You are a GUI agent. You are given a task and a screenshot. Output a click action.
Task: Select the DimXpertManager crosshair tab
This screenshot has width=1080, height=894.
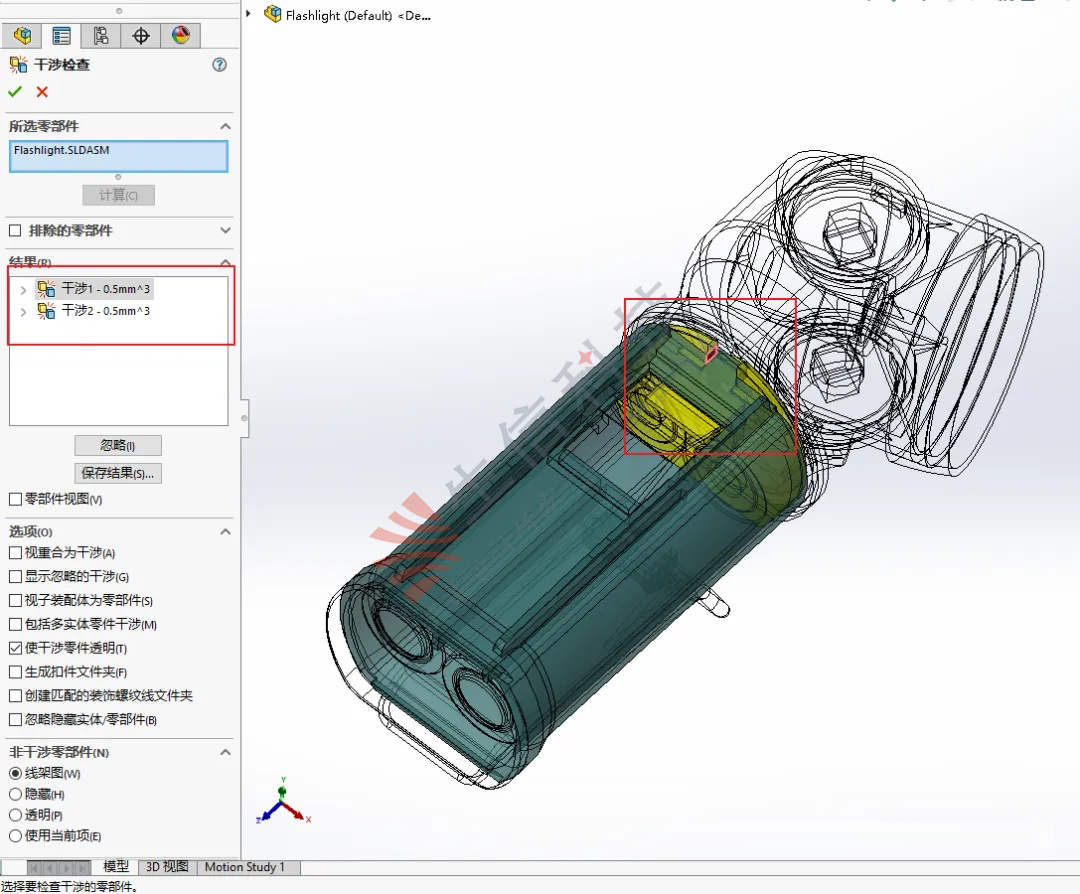[140, 35]
